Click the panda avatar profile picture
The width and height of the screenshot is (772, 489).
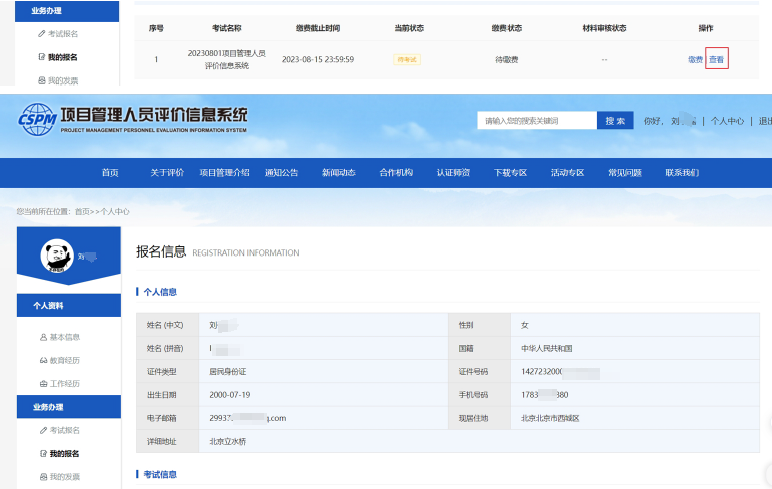pyautogui.click(x=58, y=256)
